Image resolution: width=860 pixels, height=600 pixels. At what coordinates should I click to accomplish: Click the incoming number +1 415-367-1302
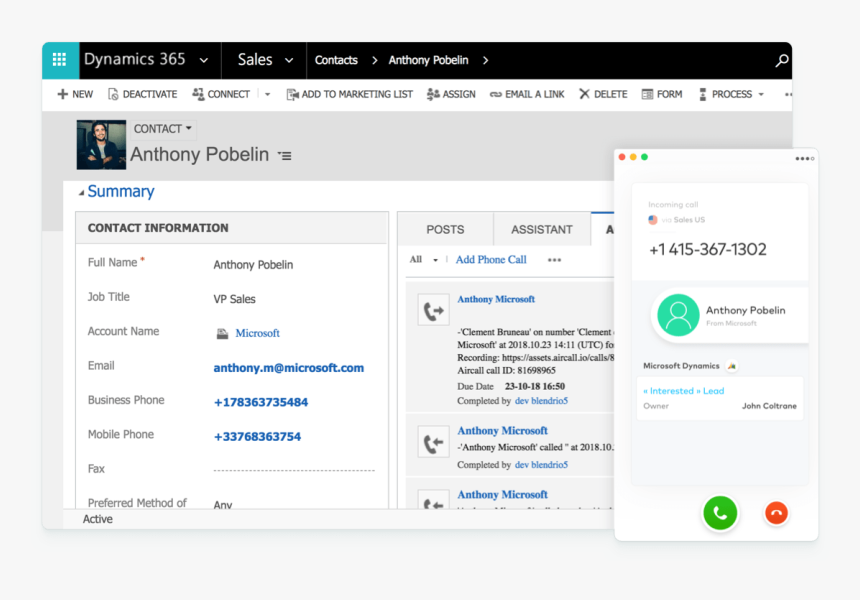708,250
